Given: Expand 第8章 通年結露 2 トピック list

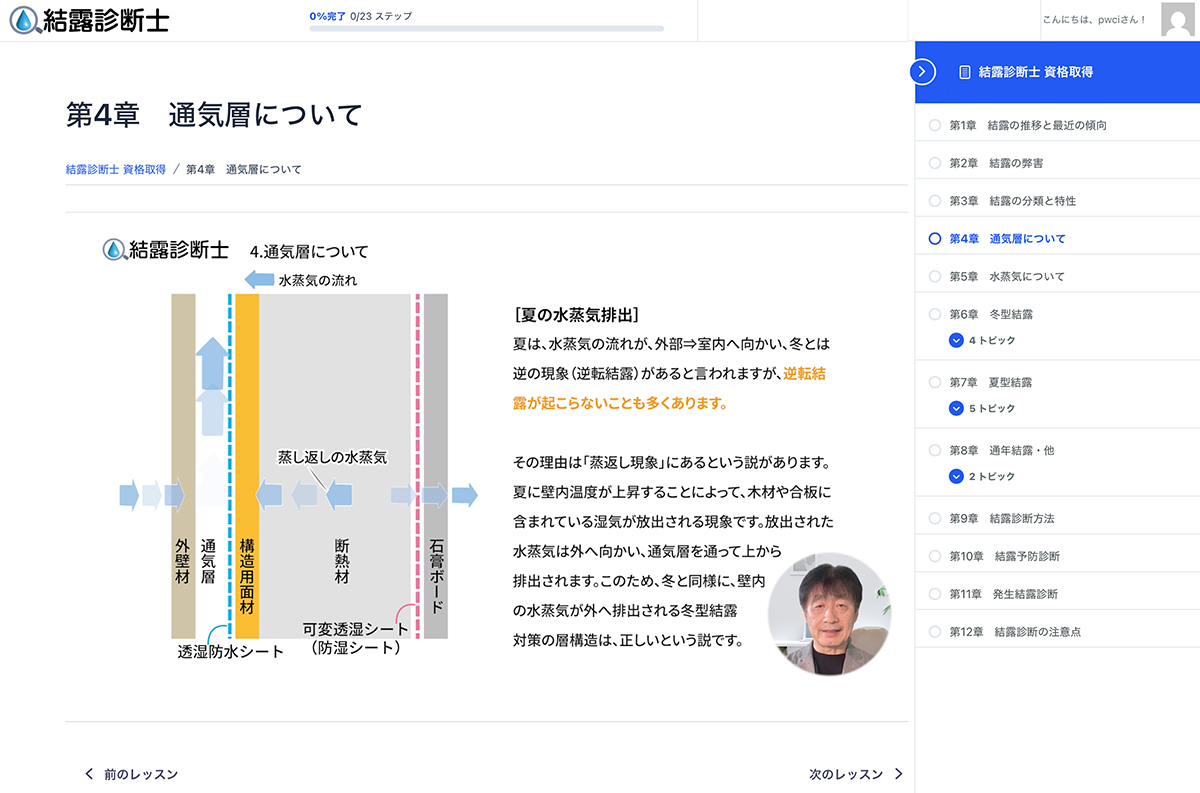Looking at the screenshot, I should coord(957,477).
